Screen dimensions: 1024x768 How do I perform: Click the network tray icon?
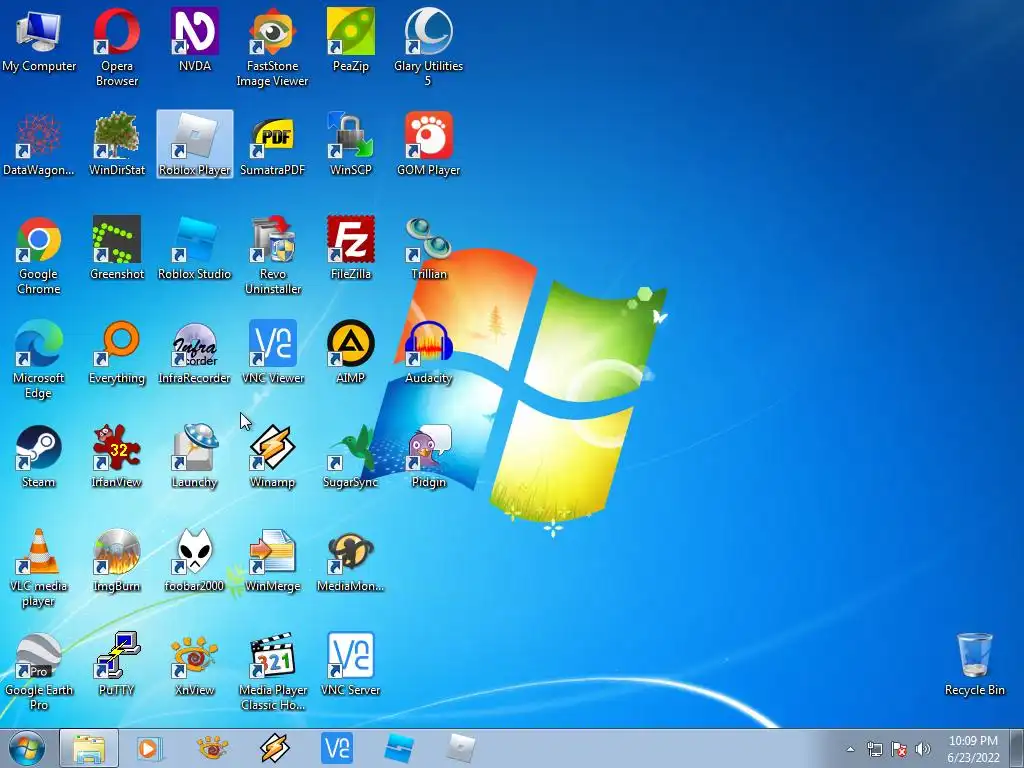(x=874, y=749)
